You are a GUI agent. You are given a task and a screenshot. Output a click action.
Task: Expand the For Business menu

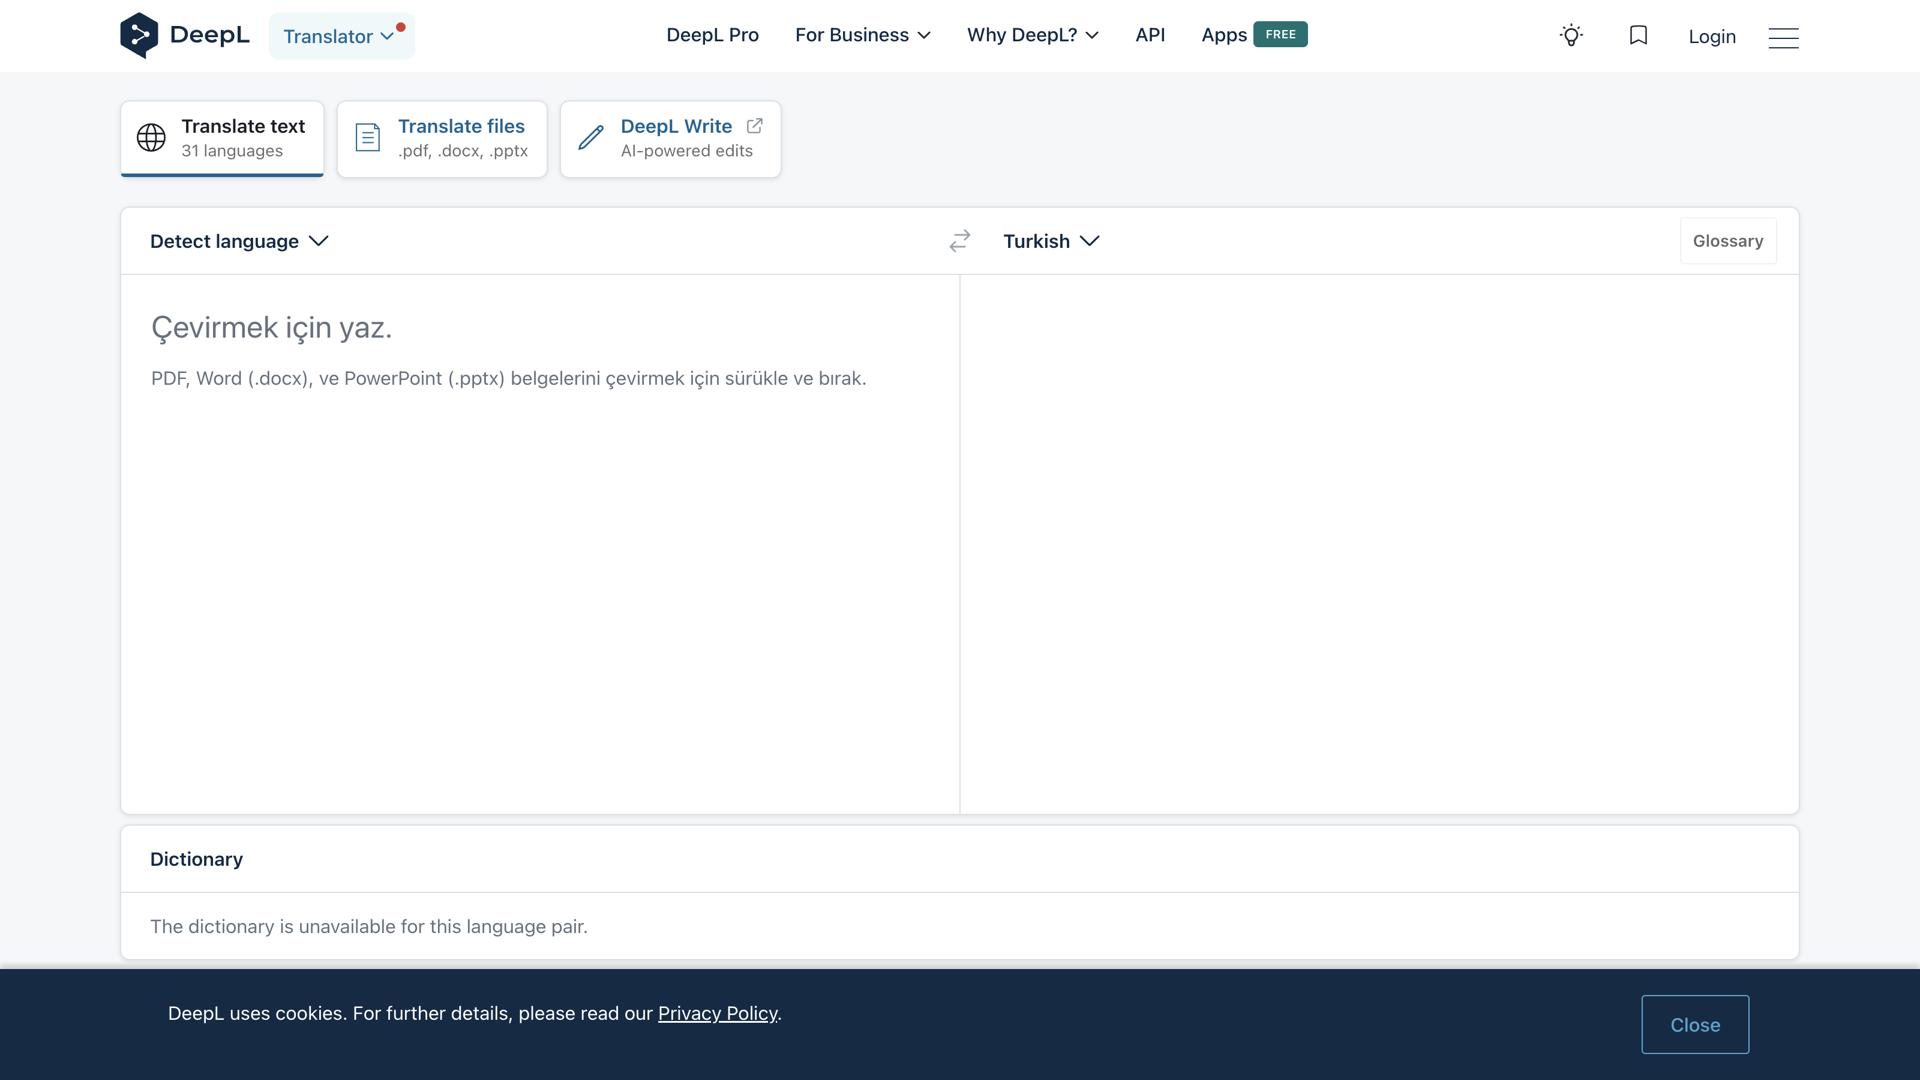(x=862, y=34)
